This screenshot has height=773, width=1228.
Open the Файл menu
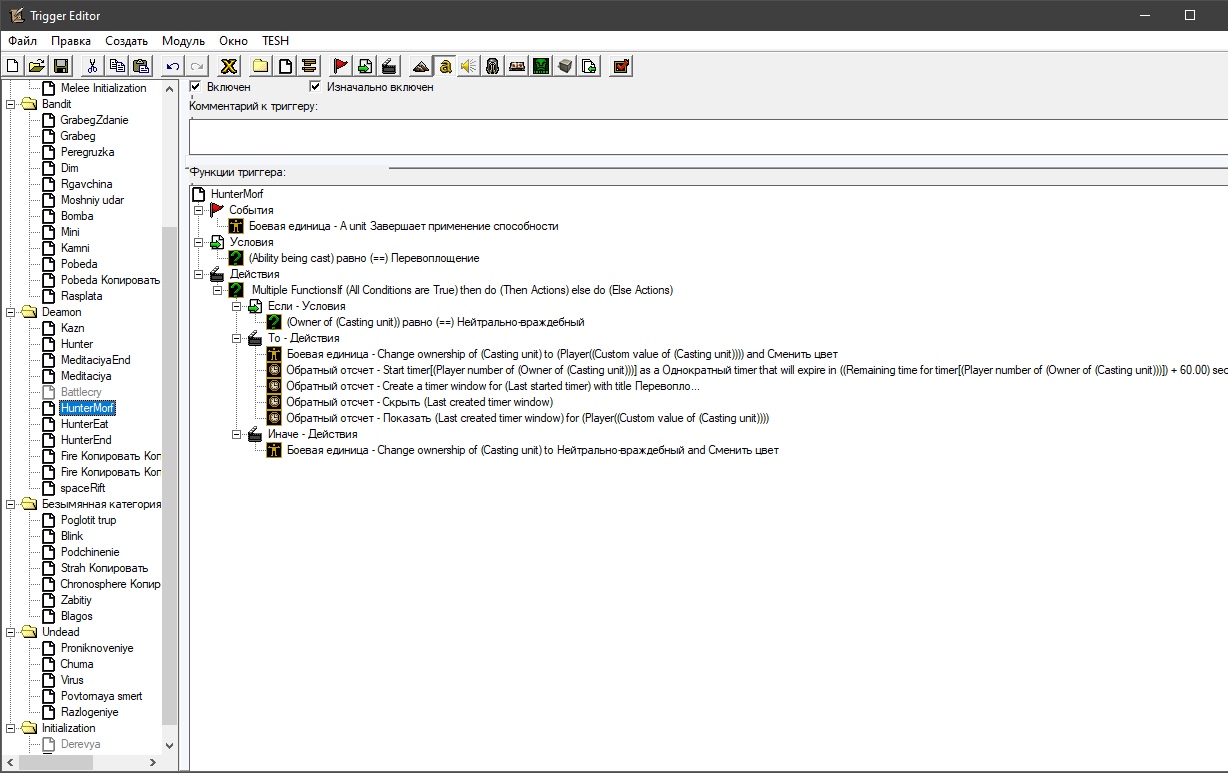tap(22, 41)
